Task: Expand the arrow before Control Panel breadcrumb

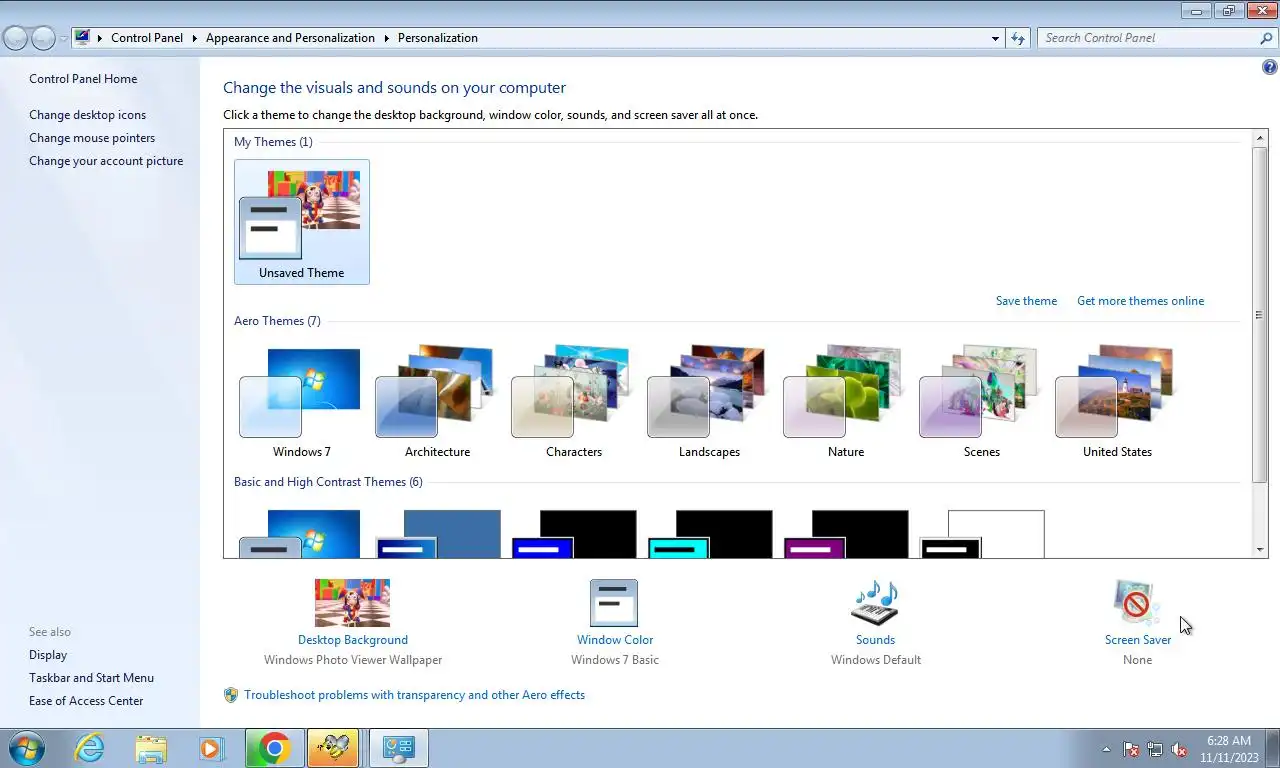Action: pyautogui.click(x=100, y=38)
